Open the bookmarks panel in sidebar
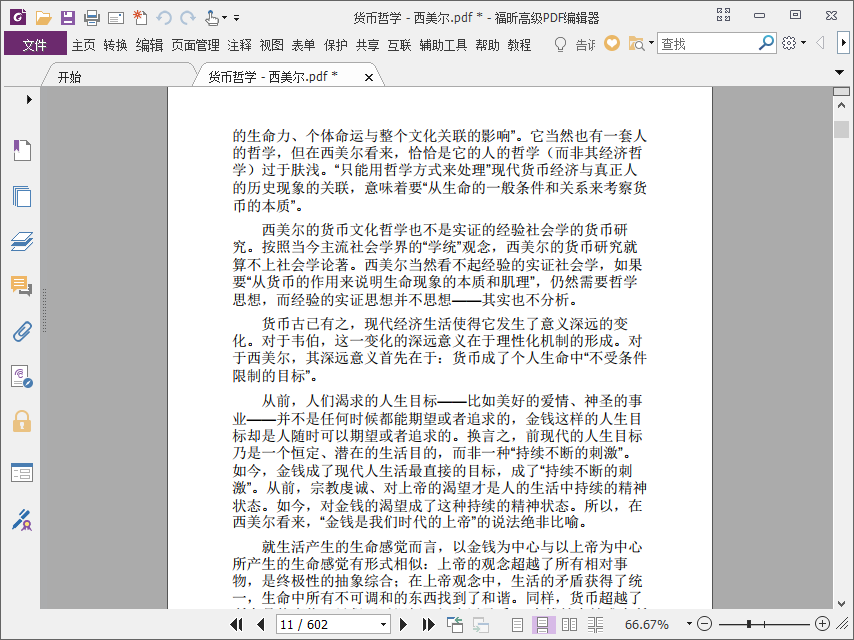This screenshot has height=640, width=854. tap(22, 150)
